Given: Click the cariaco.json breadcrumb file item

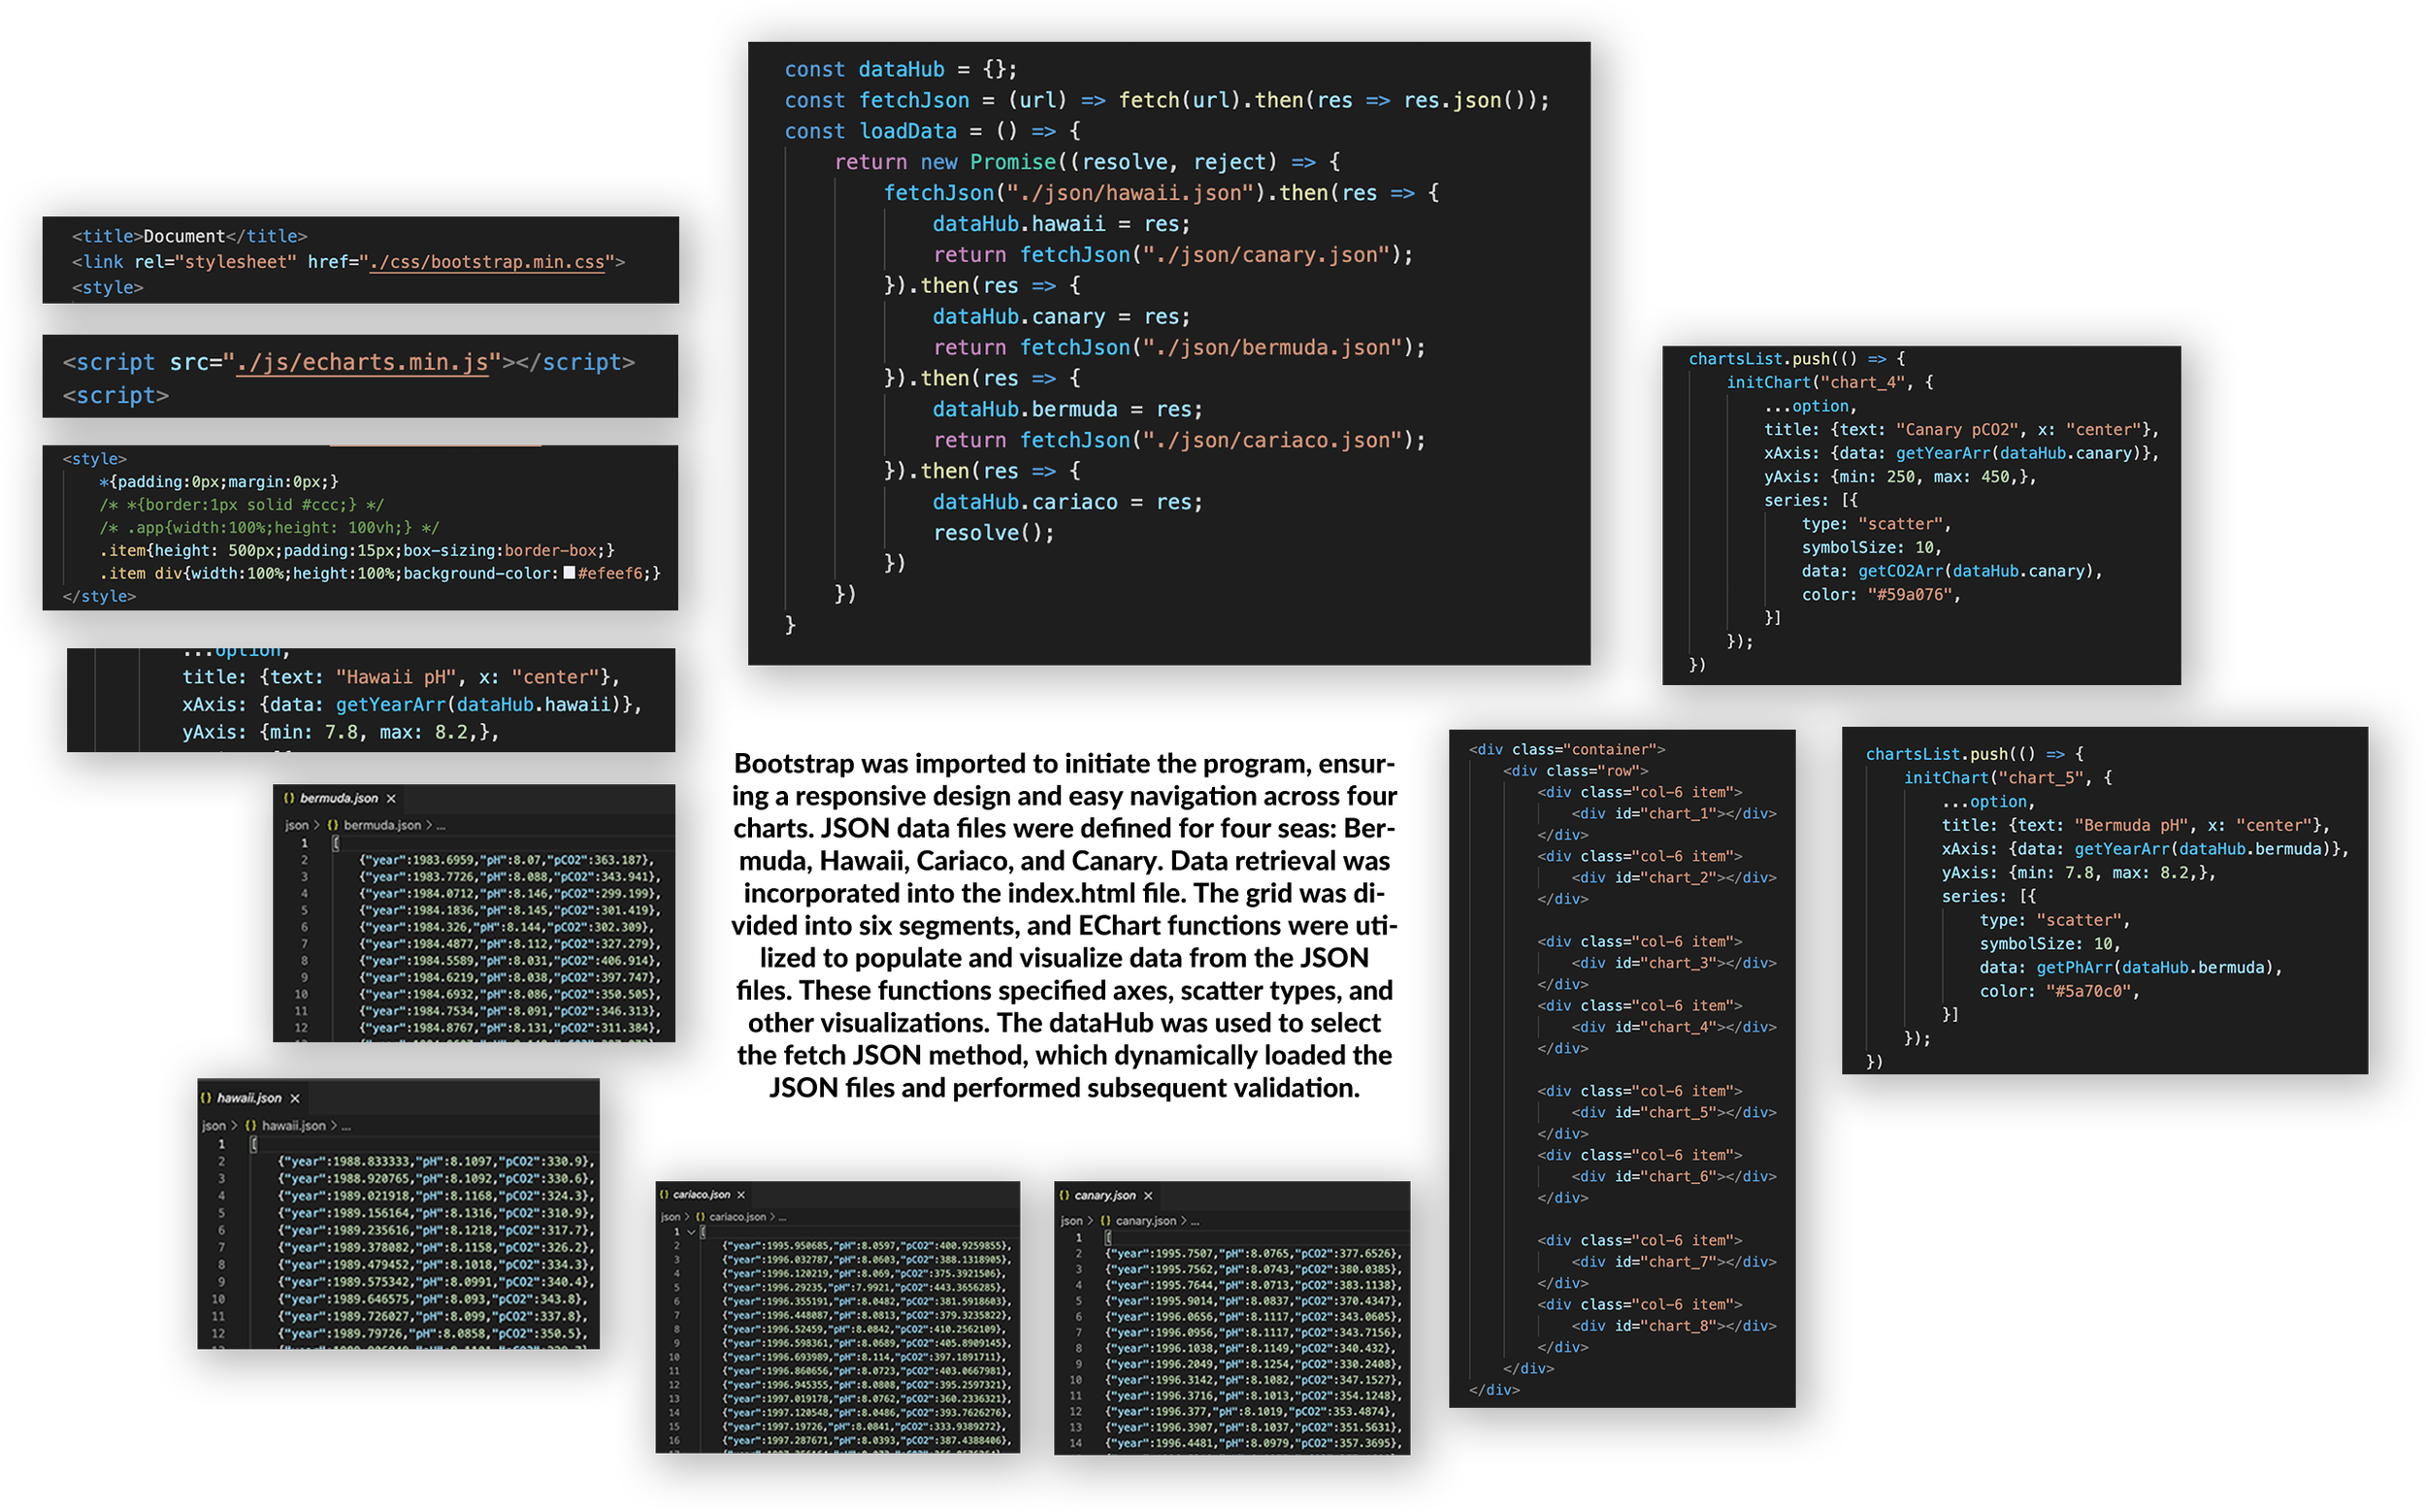Looking at the screenshot, I should coord(737,1217).
